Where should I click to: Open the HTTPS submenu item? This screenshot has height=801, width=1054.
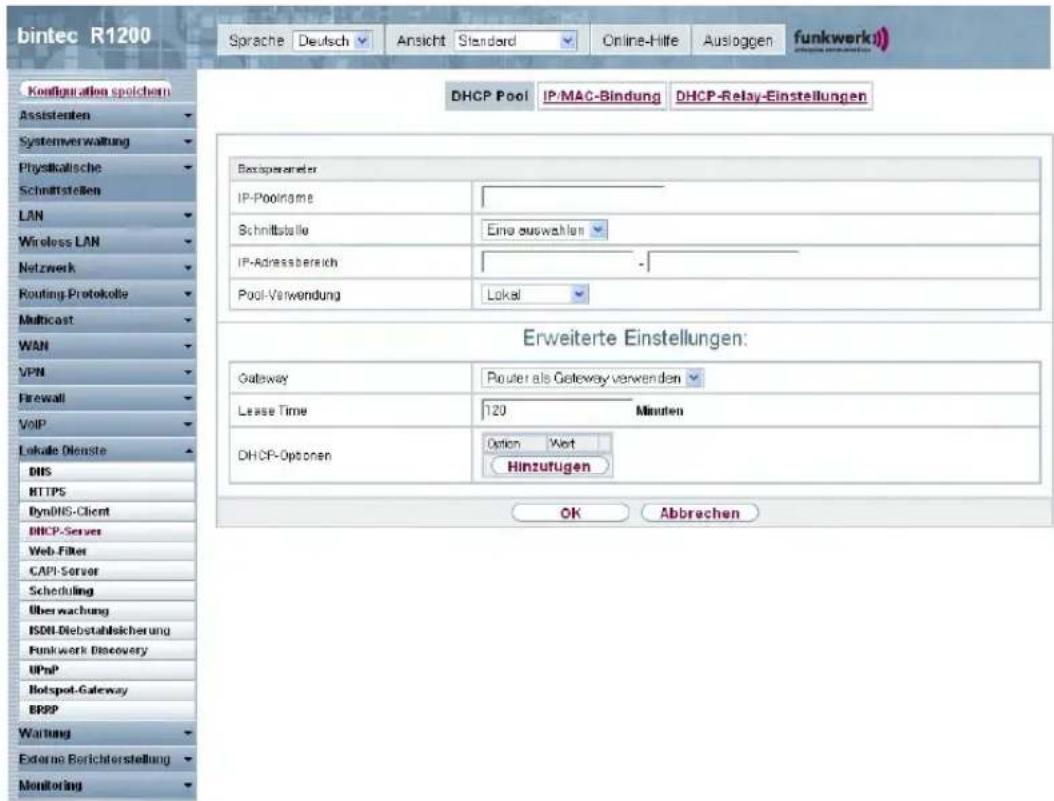(108, 492)
